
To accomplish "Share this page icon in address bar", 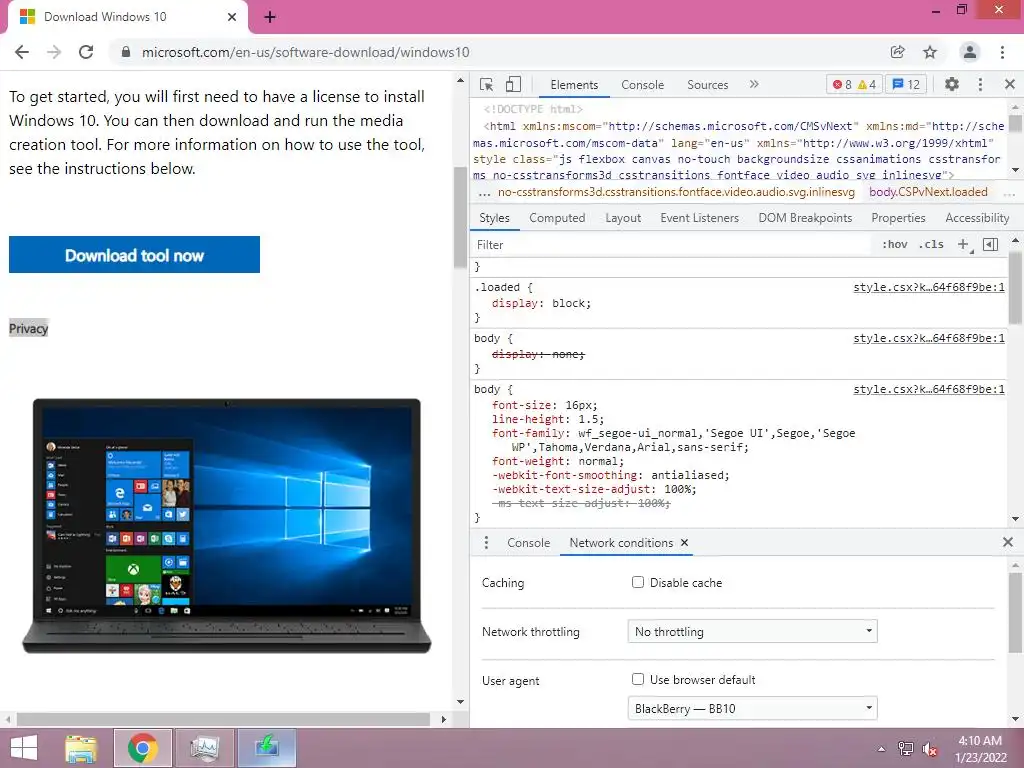I will pyautogui.click(x=897, y=52).
